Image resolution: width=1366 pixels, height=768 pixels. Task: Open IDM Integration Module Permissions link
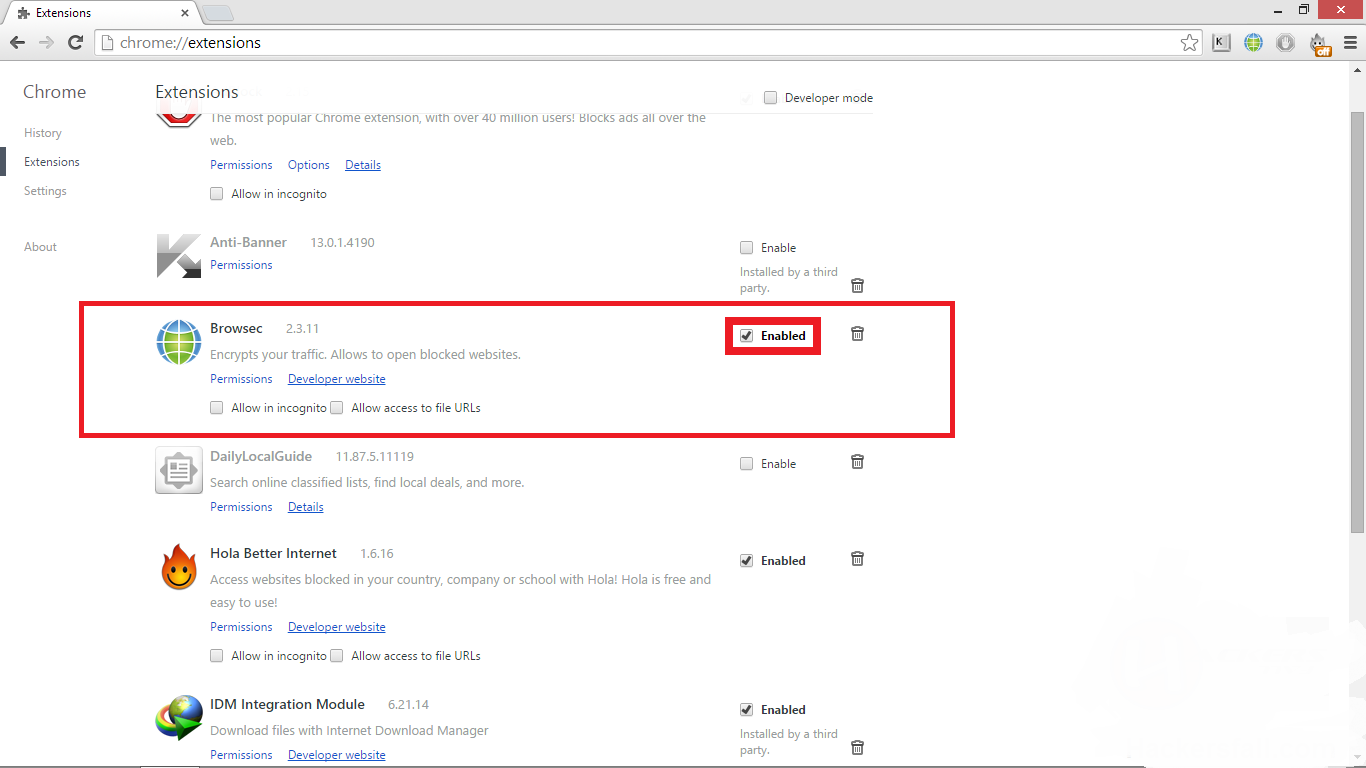241,755
